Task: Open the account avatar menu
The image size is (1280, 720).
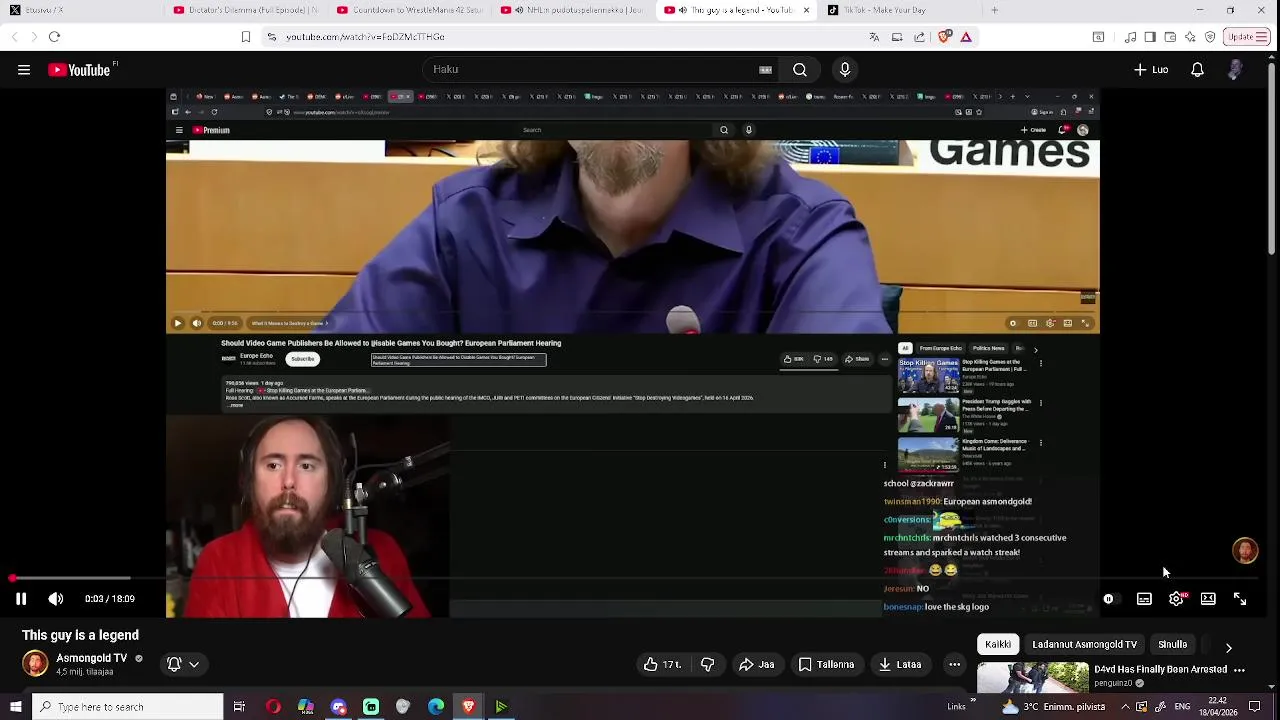Action: pos(1235,70)
